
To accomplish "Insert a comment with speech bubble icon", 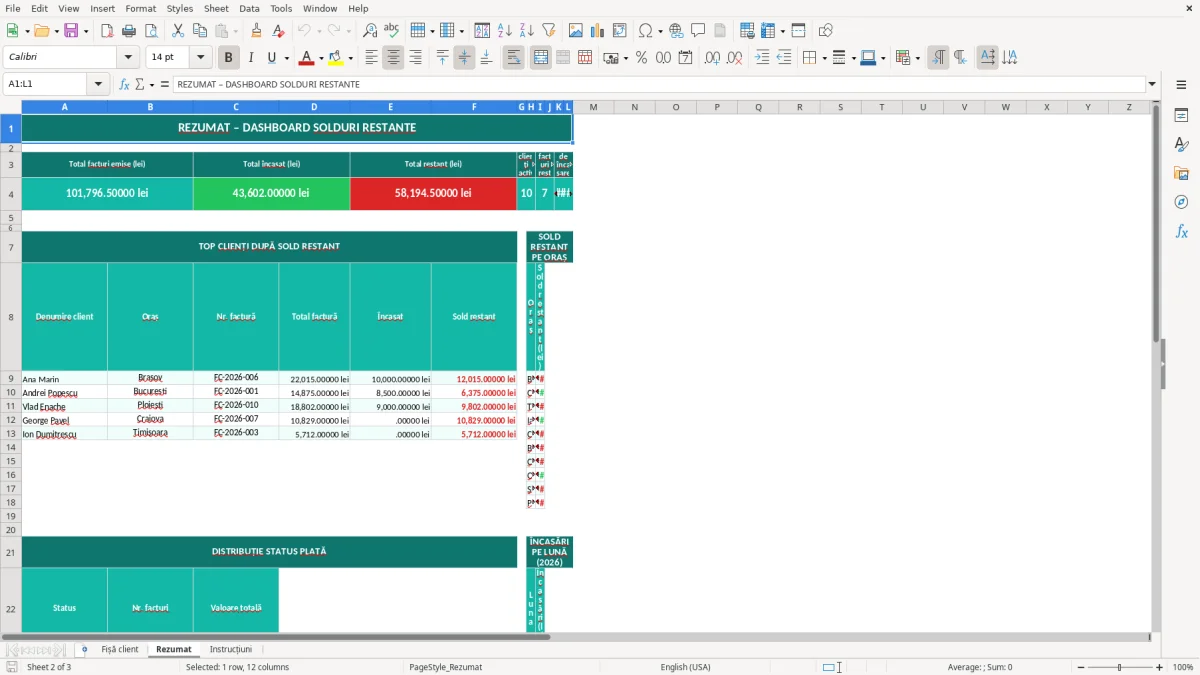I will pos(698,31).
